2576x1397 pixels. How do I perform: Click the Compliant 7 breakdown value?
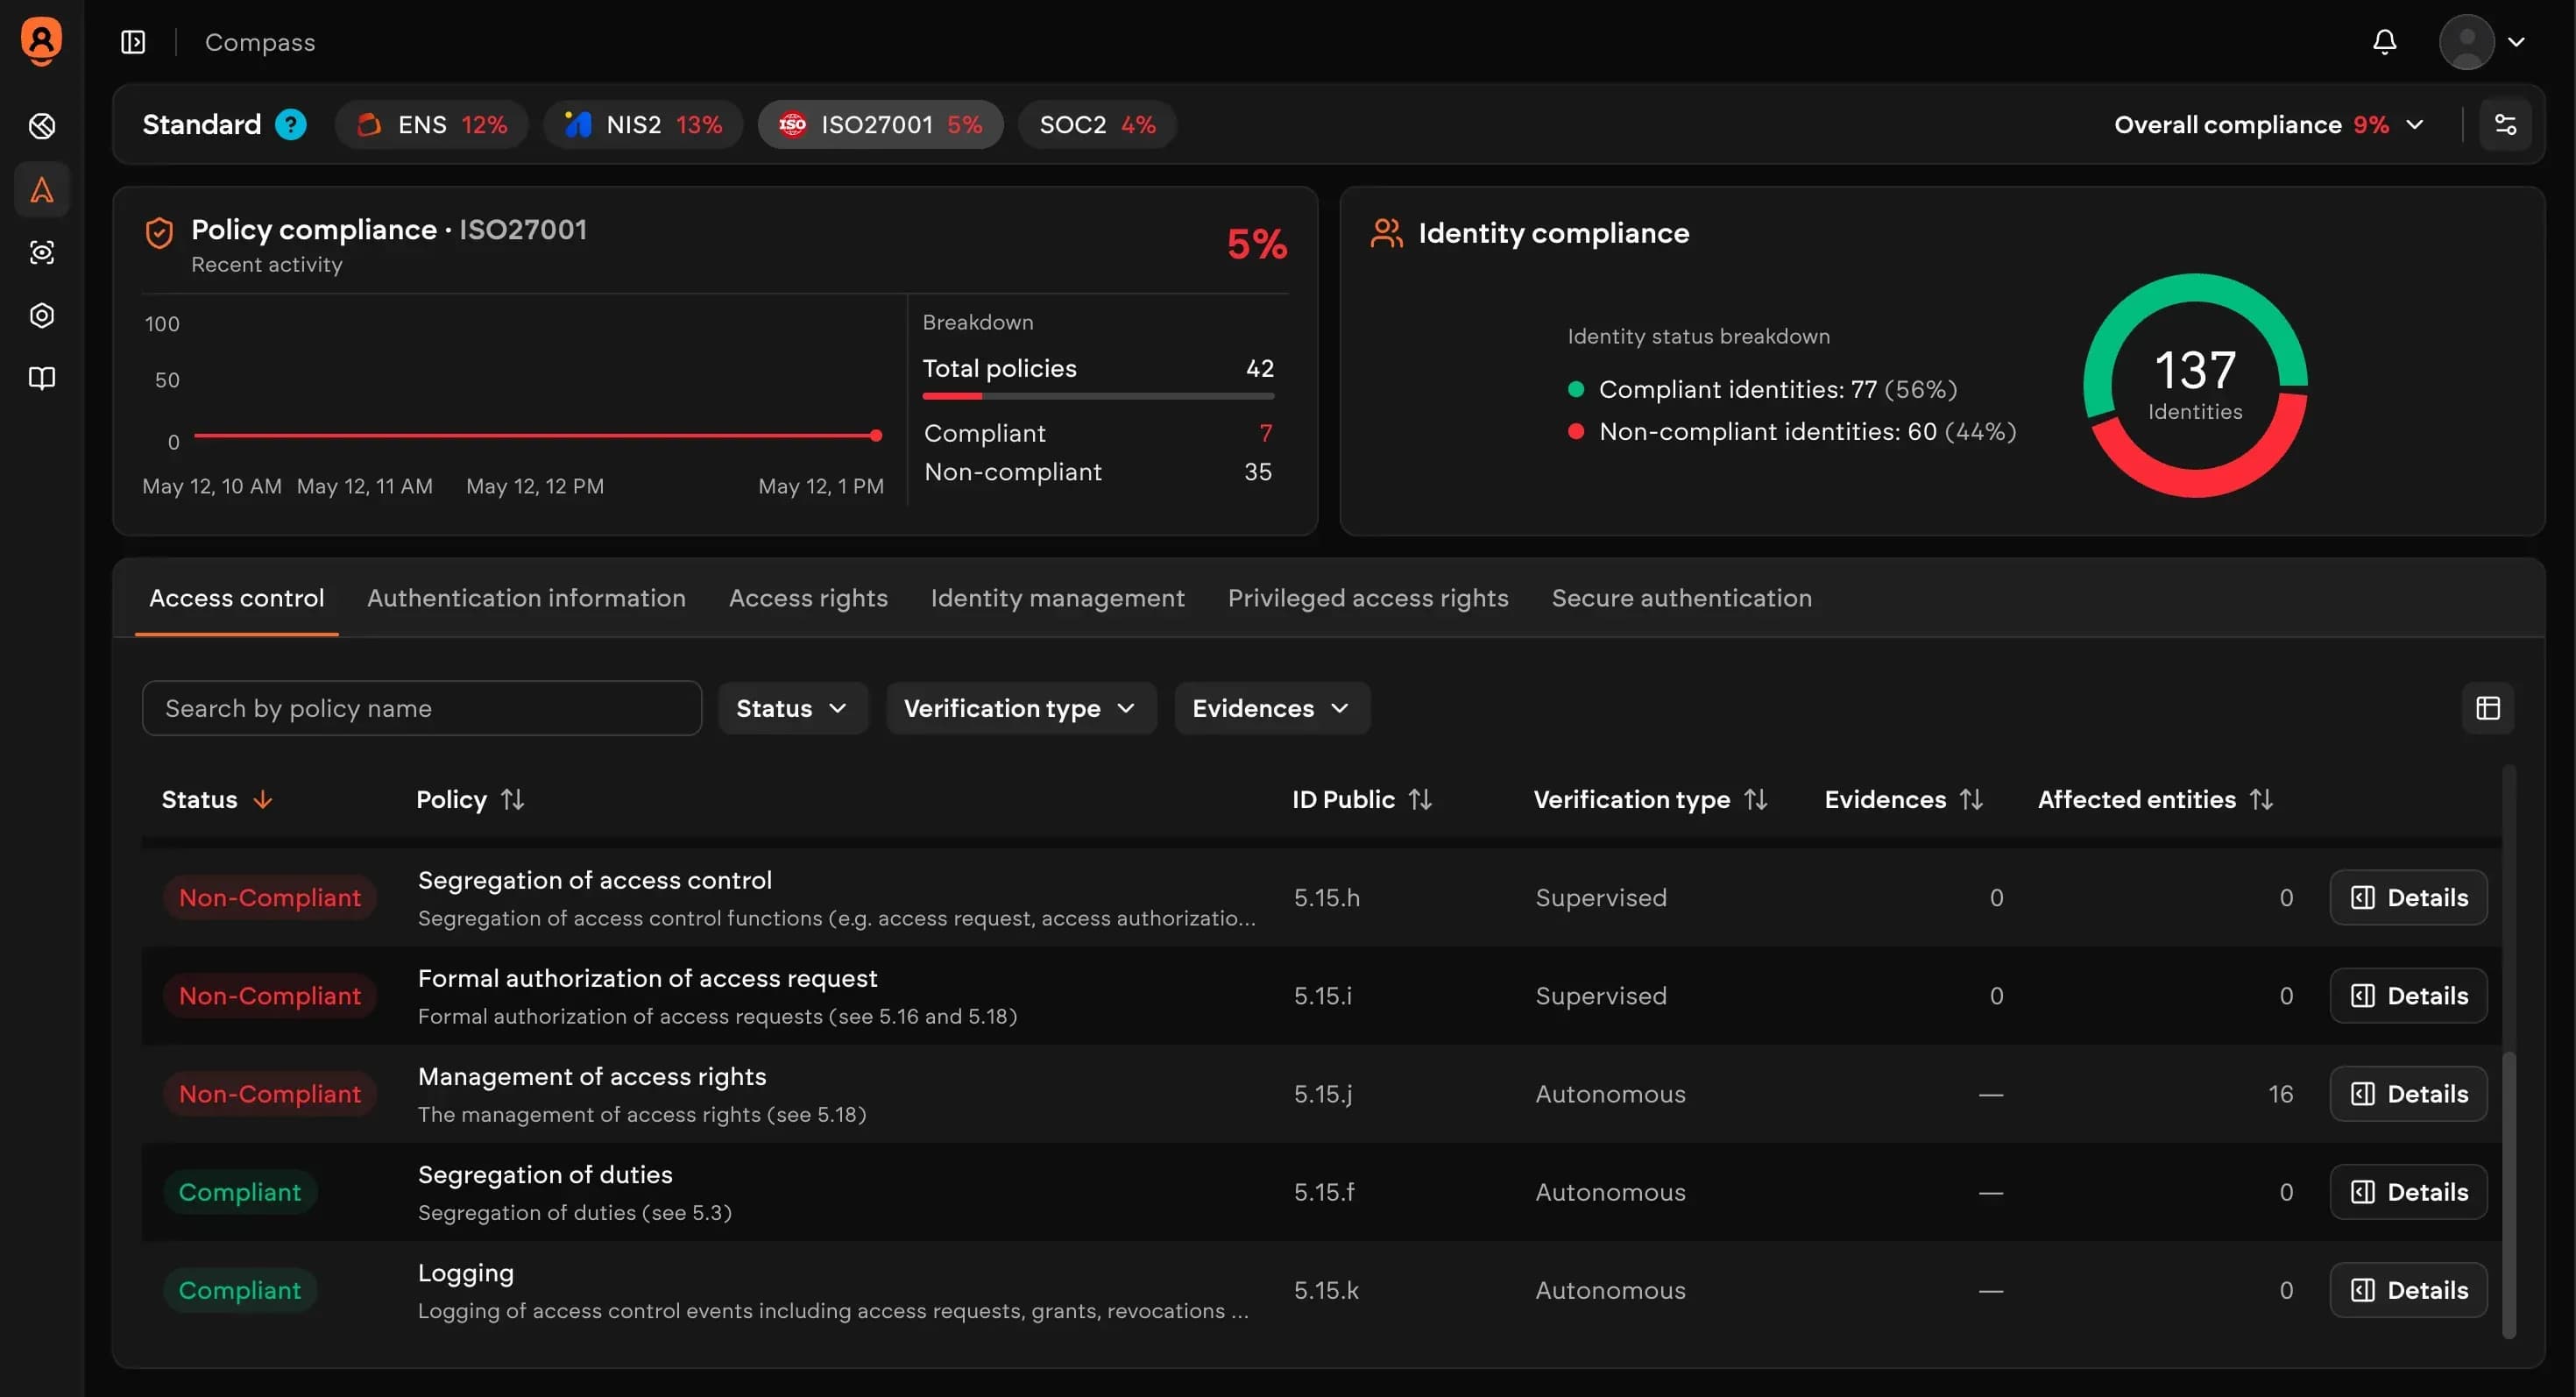click(1265, 432)
